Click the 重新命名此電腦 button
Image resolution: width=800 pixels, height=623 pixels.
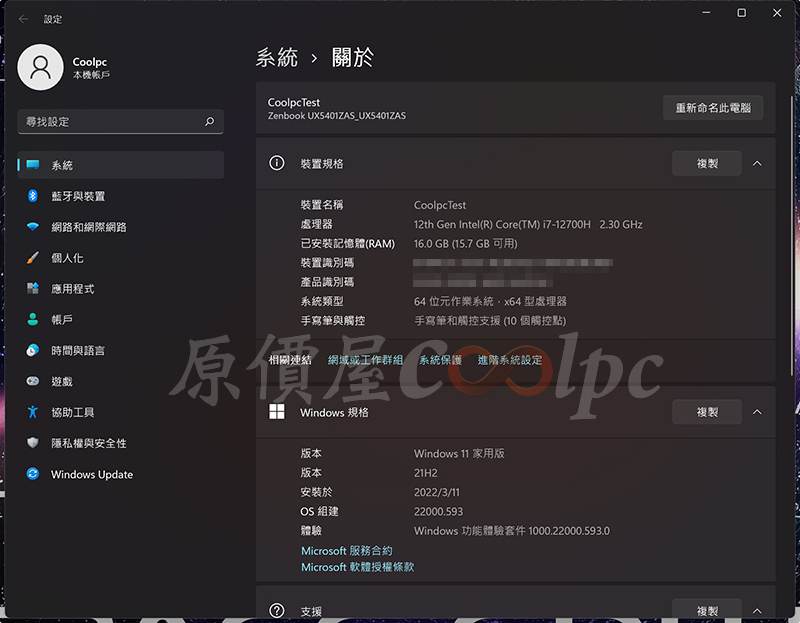click(713, 108)
